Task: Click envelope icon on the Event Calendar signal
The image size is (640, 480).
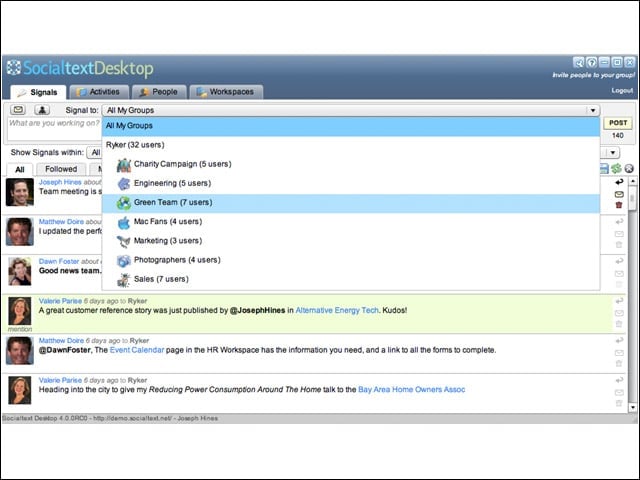Action: pos(619,353)
